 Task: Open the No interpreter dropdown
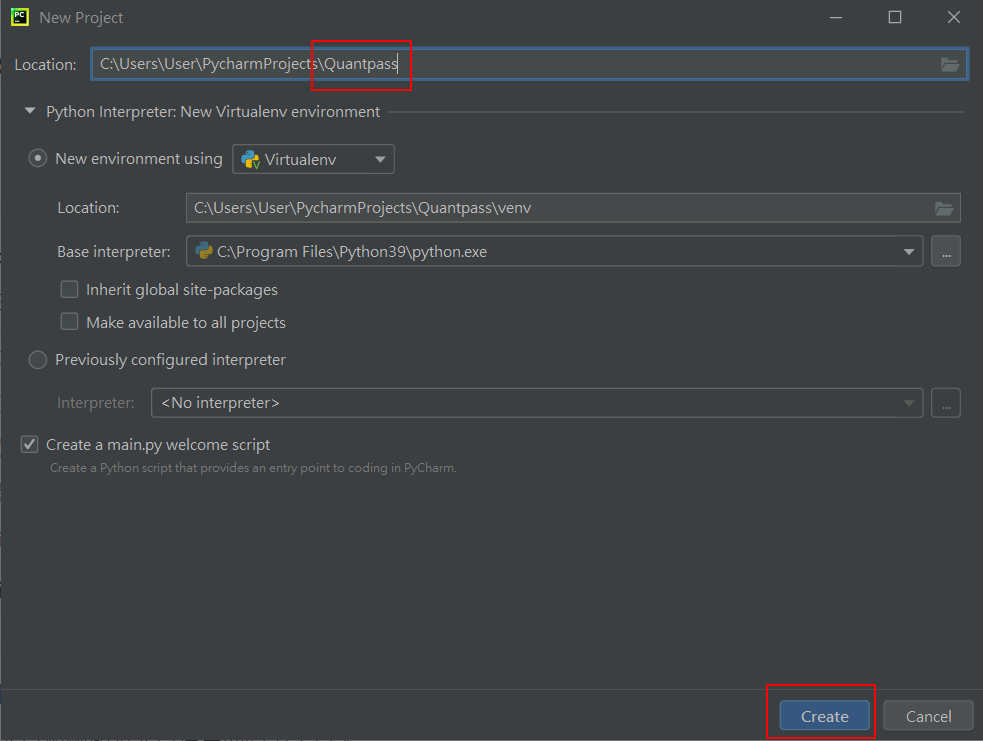pyautogui.click(x=537, y=402)
